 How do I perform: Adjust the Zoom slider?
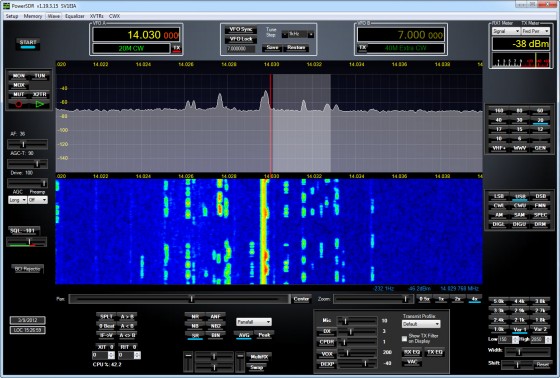[373, 299]
